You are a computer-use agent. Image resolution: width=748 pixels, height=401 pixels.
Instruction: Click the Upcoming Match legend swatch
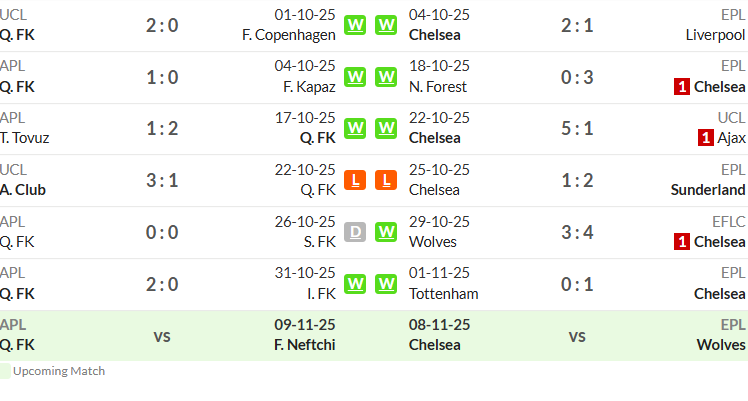pyautogui.click(x=5, y=371)
